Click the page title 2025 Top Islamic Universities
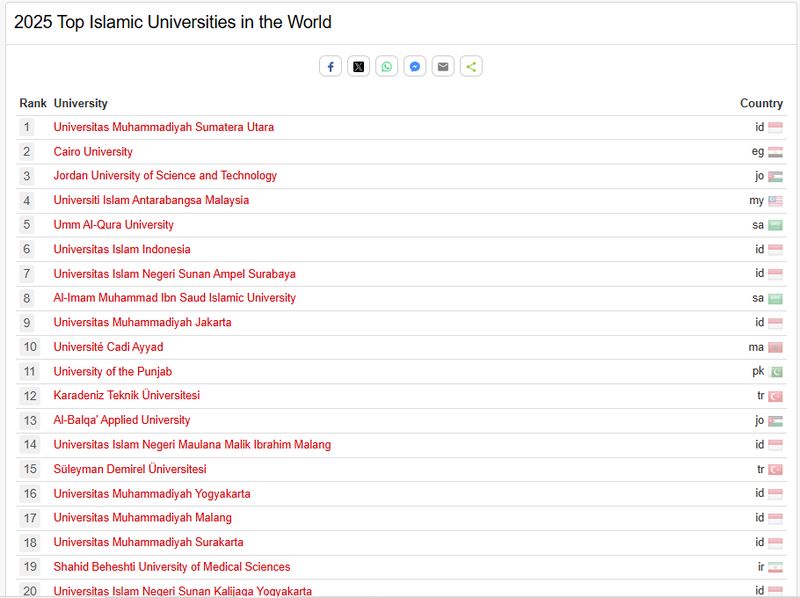 [x=172, y=22]
